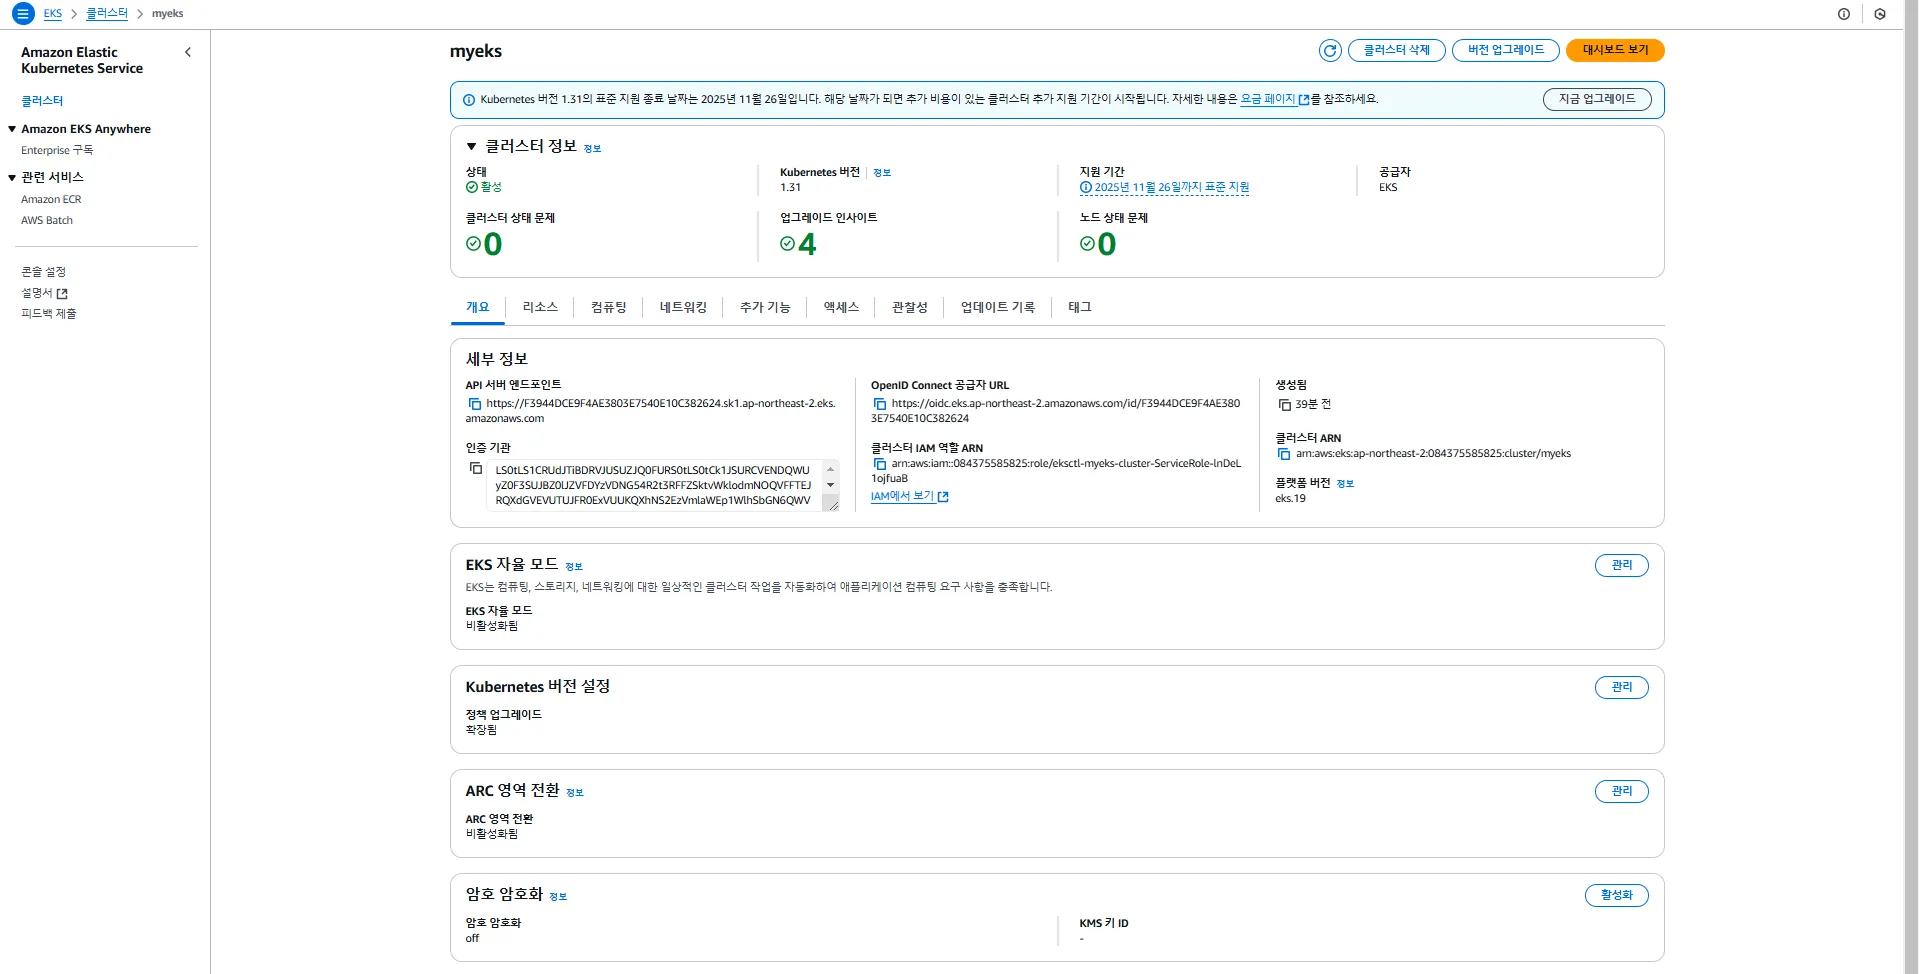Click the 2025년 11월 26일까지 표준 지원 link
The width and height of the screenshot is (1919, 974).
[1172, 187]
